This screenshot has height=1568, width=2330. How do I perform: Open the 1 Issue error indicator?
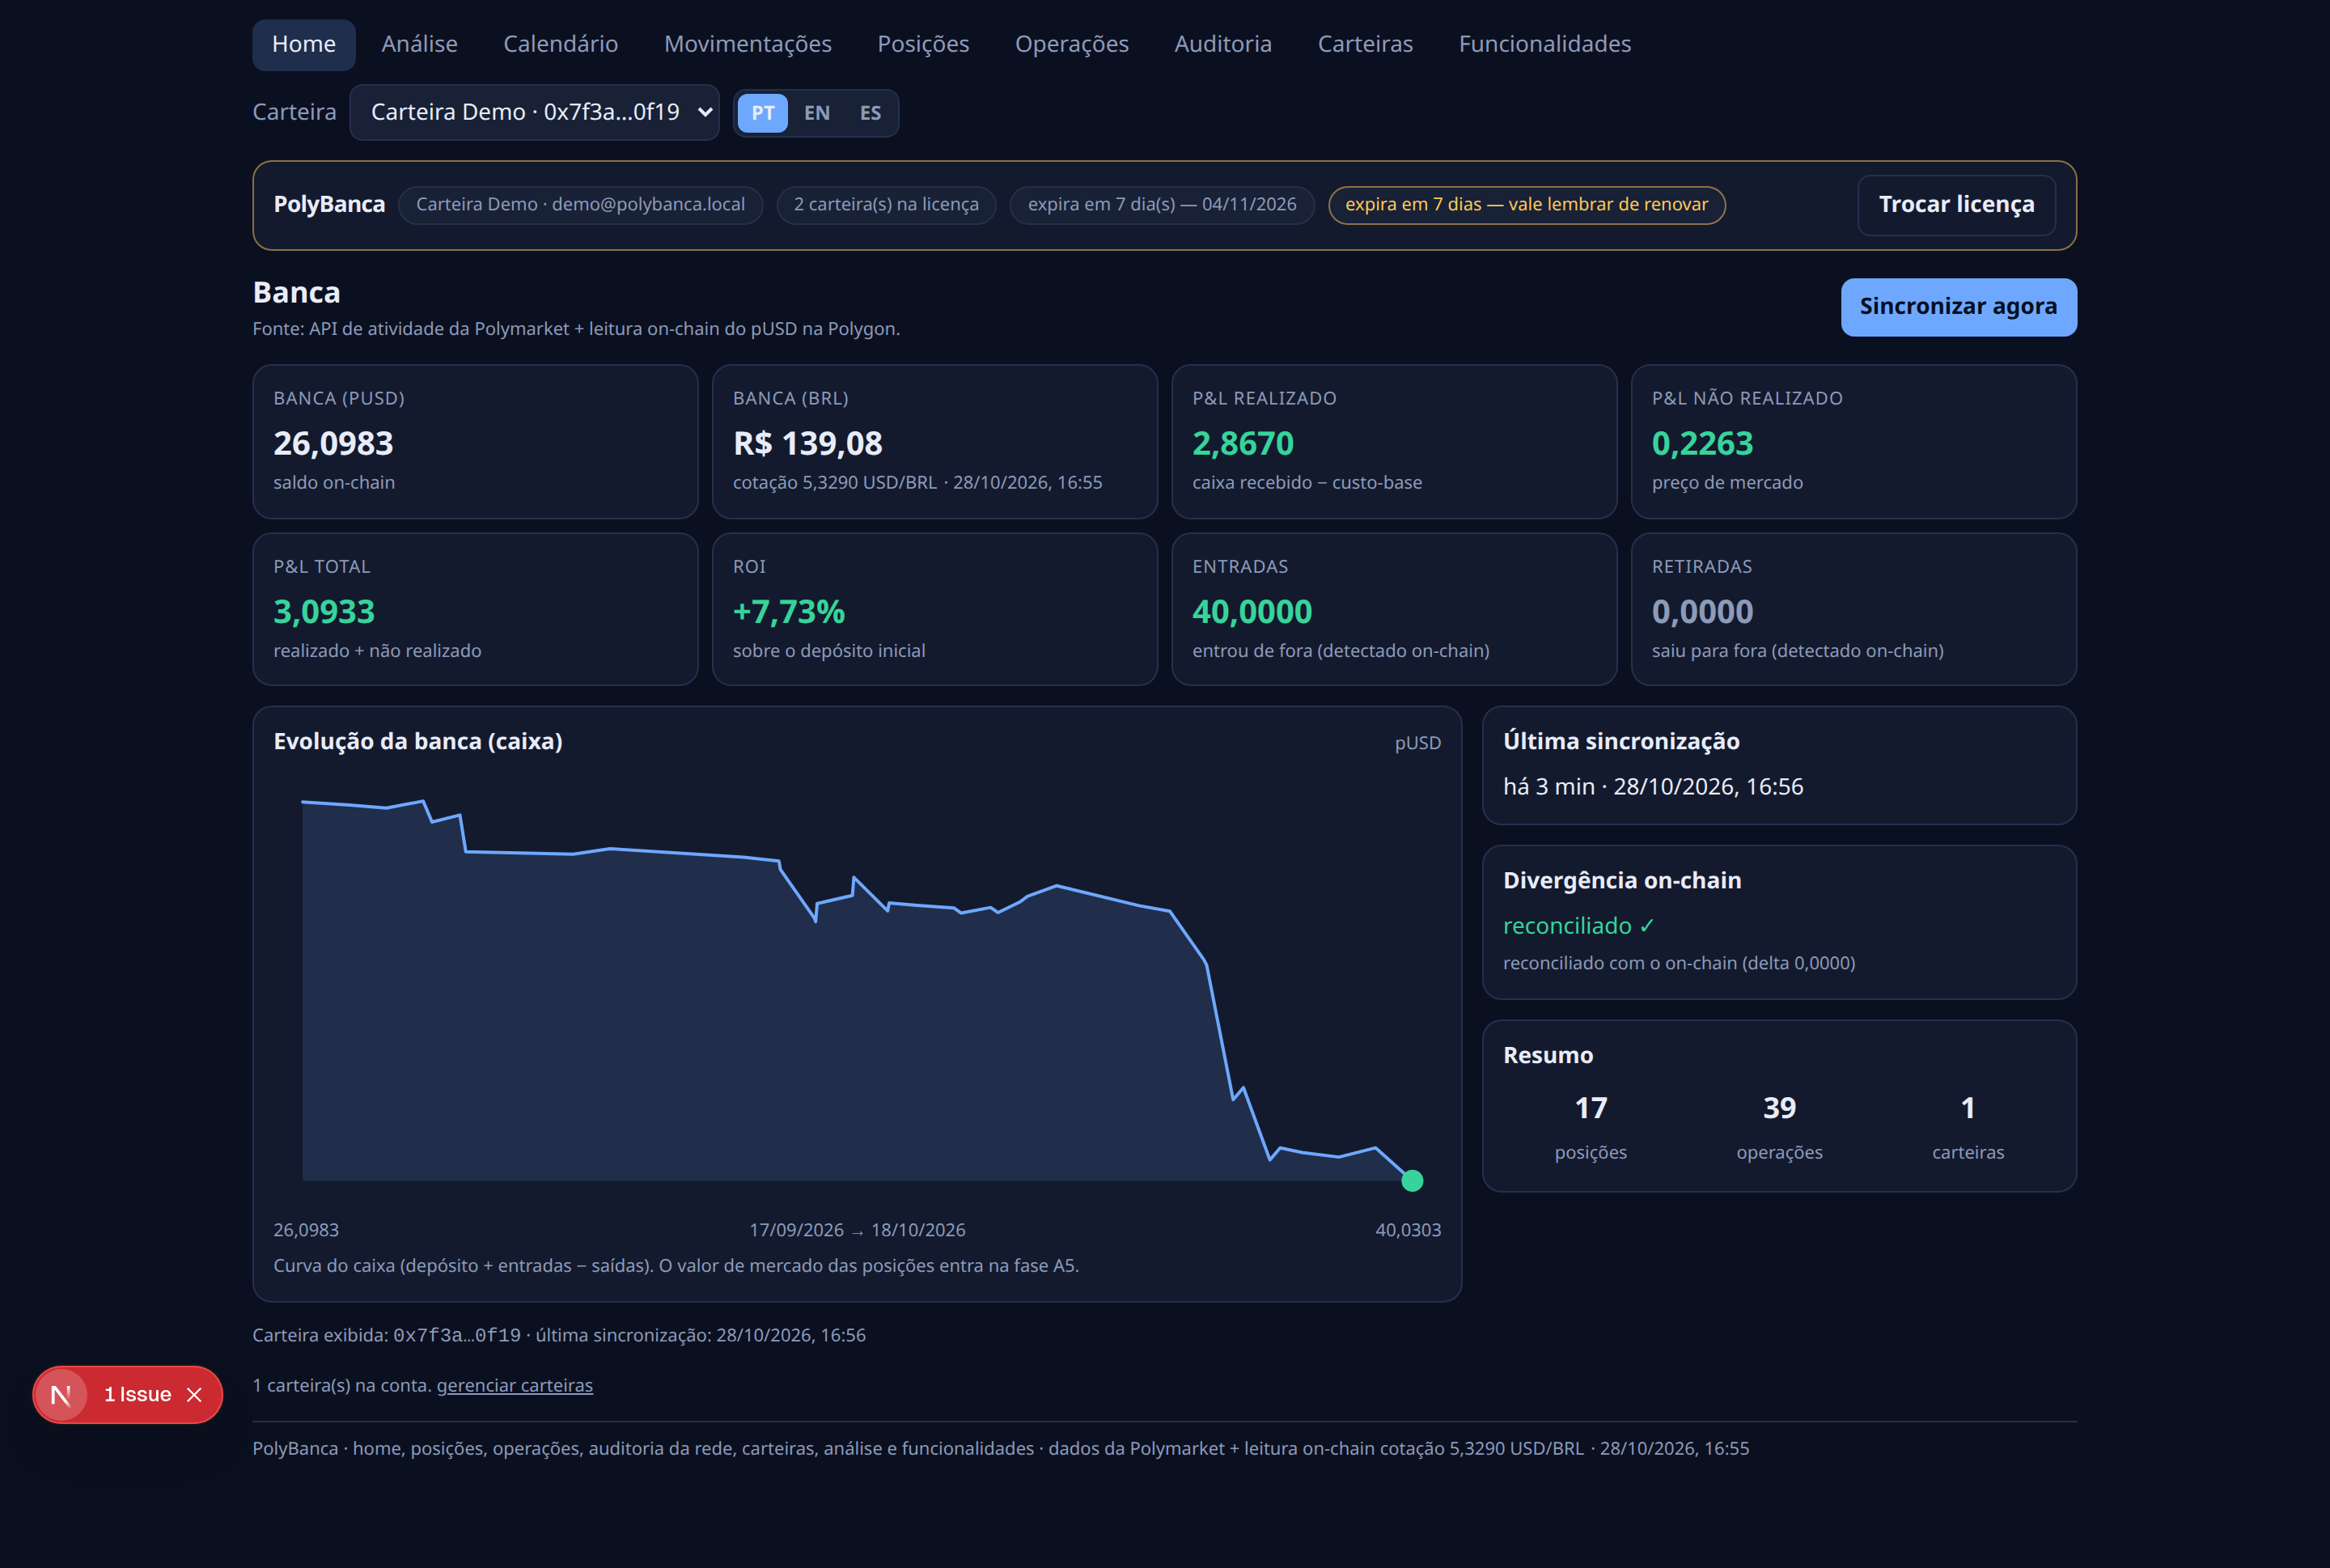138,1395
